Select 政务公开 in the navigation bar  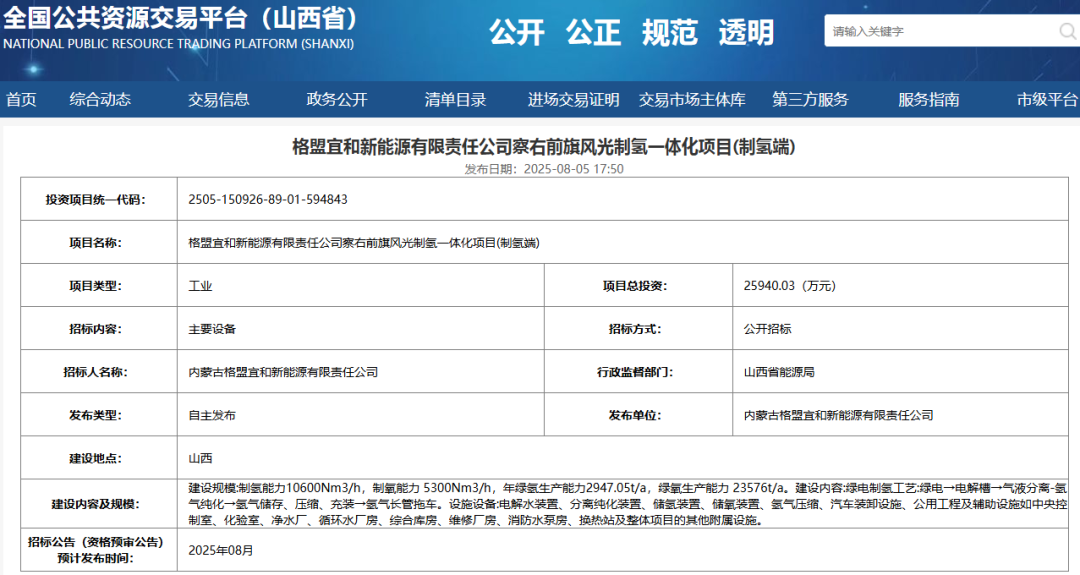point(337,99)
